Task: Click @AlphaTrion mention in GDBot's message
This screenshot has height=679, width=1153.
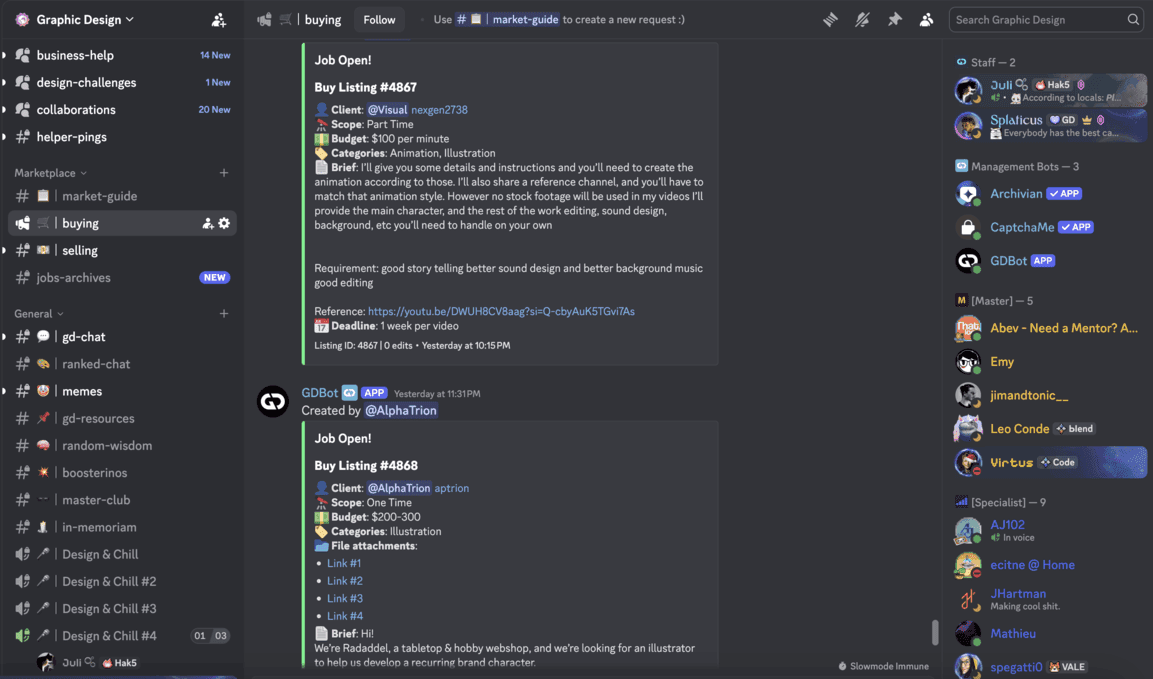Action: [x=400, y=410]
